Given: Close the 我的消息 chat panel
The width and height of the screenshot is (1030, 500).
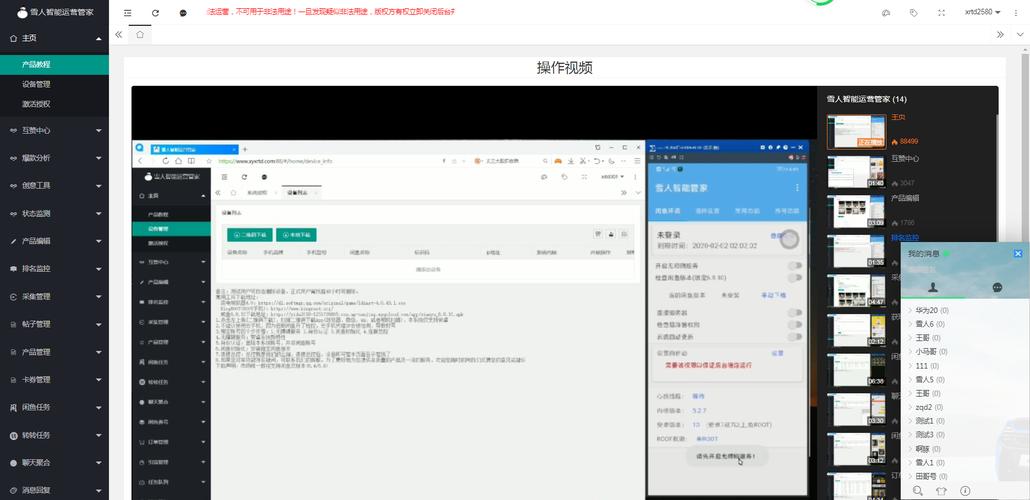Looking at the screenshot, I should click(1019, 253).
